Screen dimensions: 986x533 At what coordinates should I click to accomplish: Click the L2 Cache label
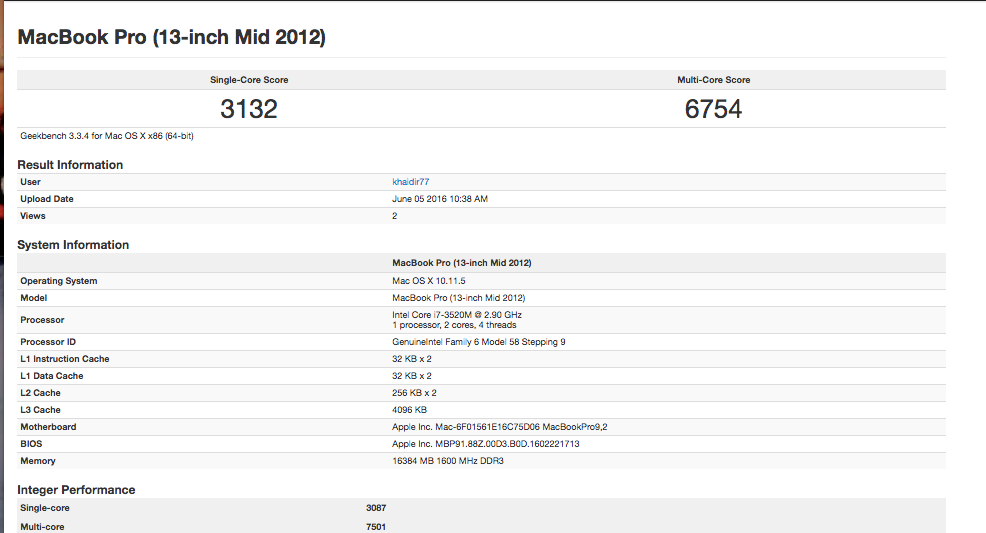[x=40, y=393]
